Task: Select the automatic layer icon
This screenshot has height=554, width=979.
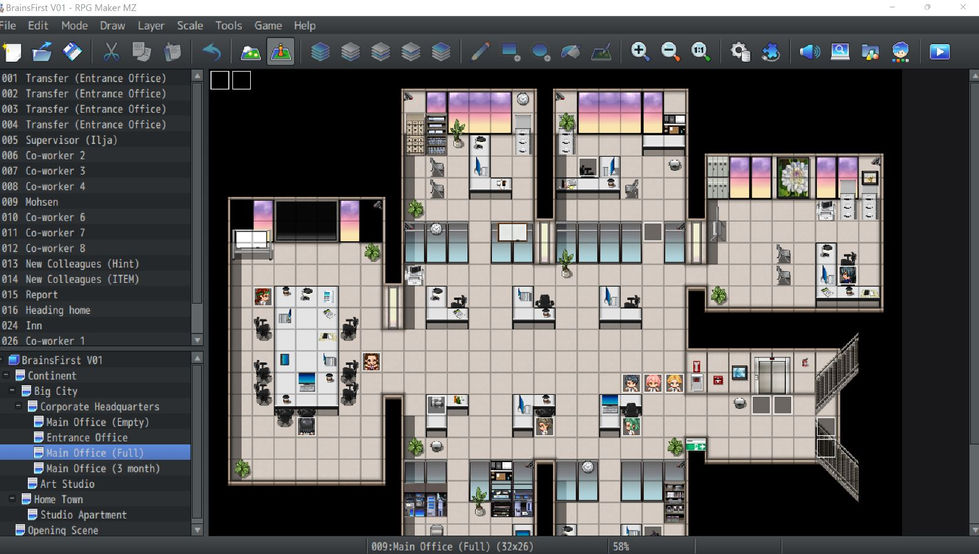Action: (320, 52)
